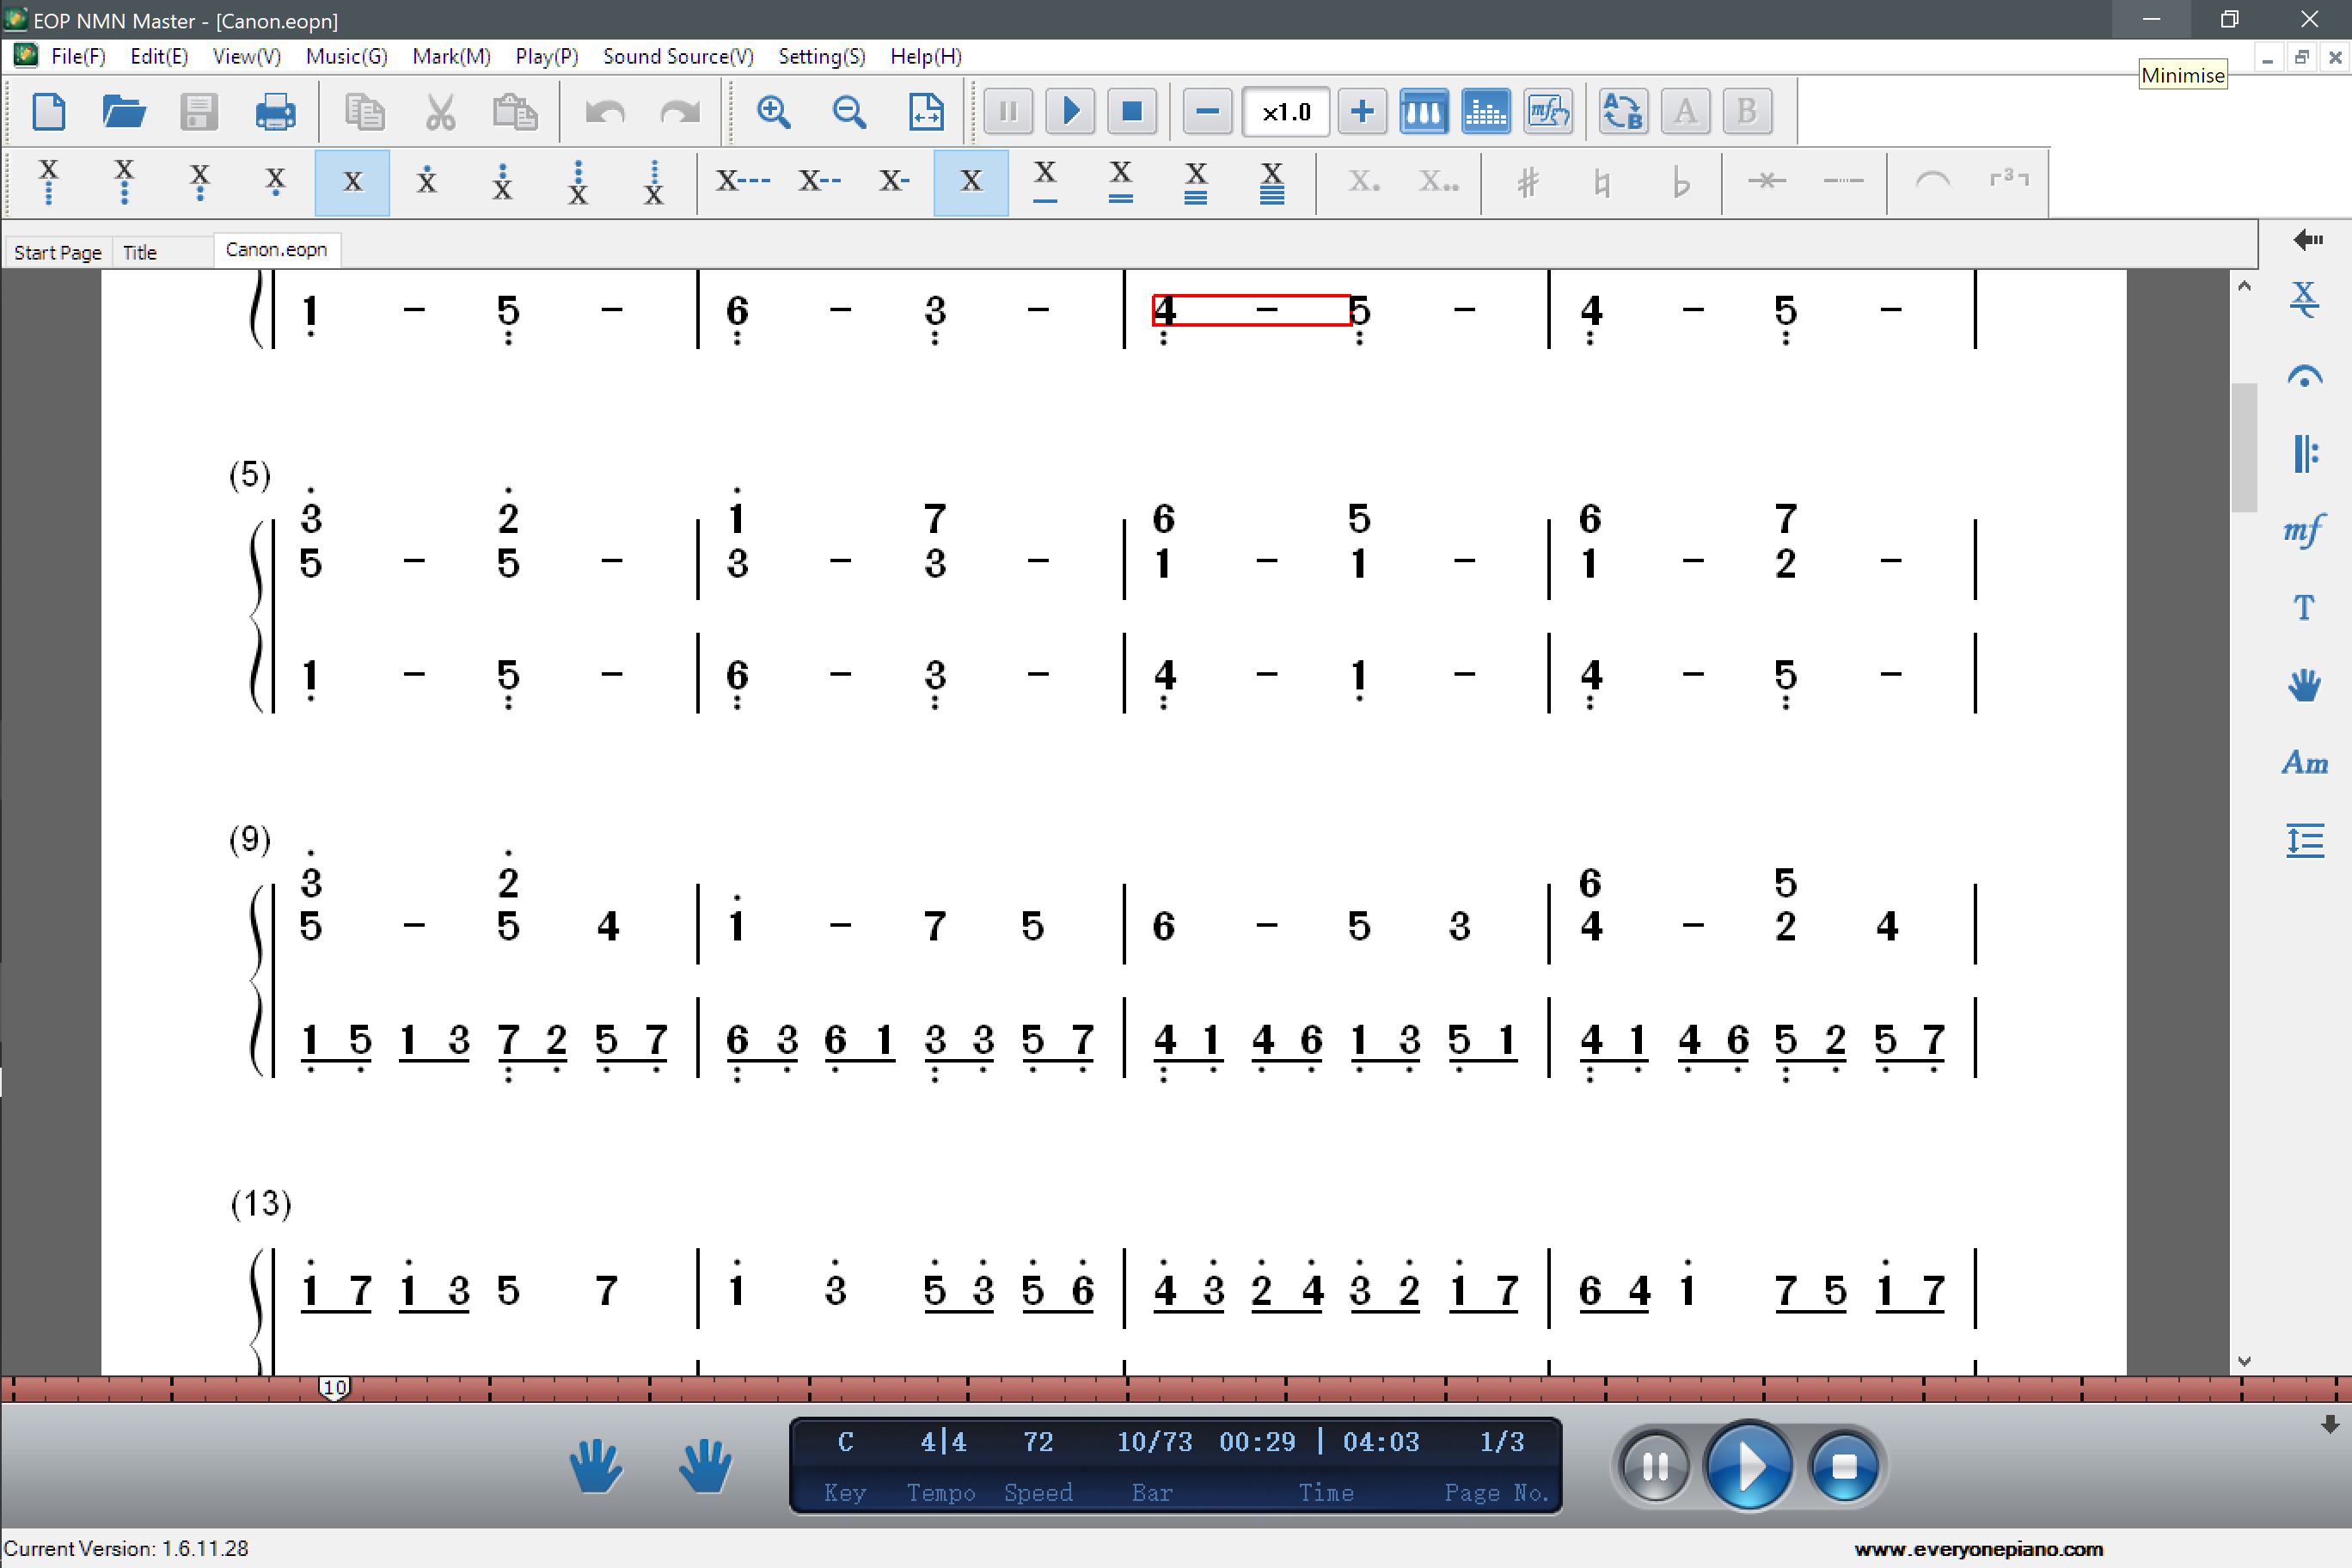
Task: Select note with one high-octave dot
Action: click(x=427, y=182)
